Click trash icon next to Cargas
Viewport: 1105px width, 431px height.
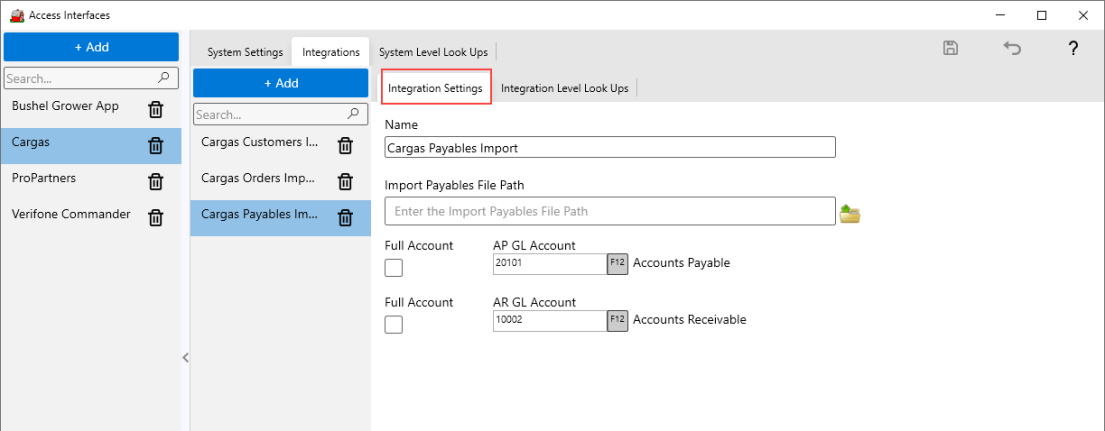156,145
